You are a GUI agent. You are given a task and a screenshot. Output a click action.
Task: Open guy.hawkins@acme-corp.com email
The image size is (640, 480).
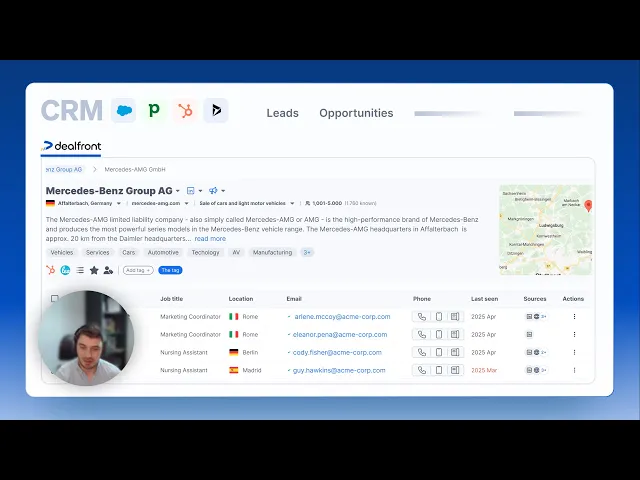pyautogui.click(x=339, y=371)
